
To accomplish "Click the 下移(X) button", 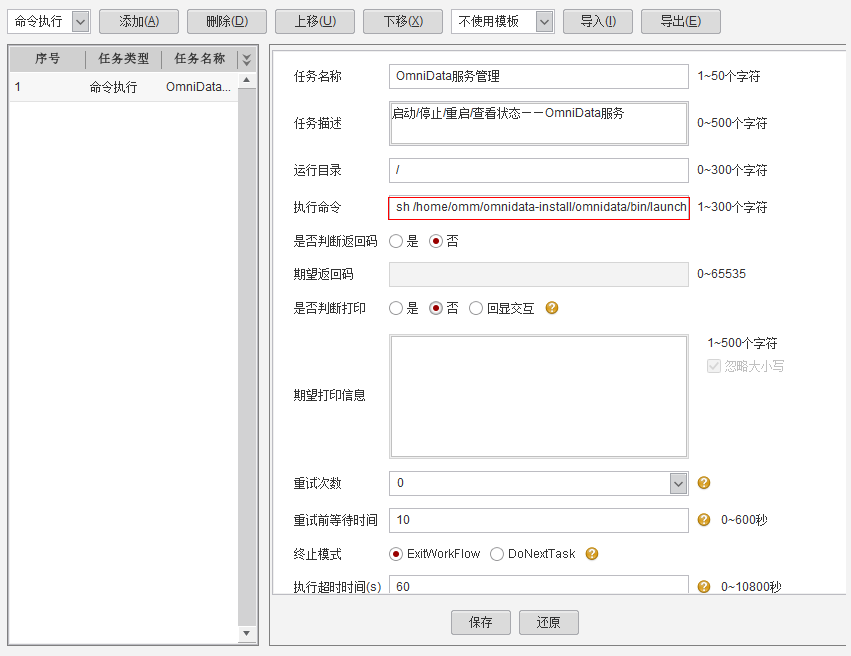I will click(403, 22).
